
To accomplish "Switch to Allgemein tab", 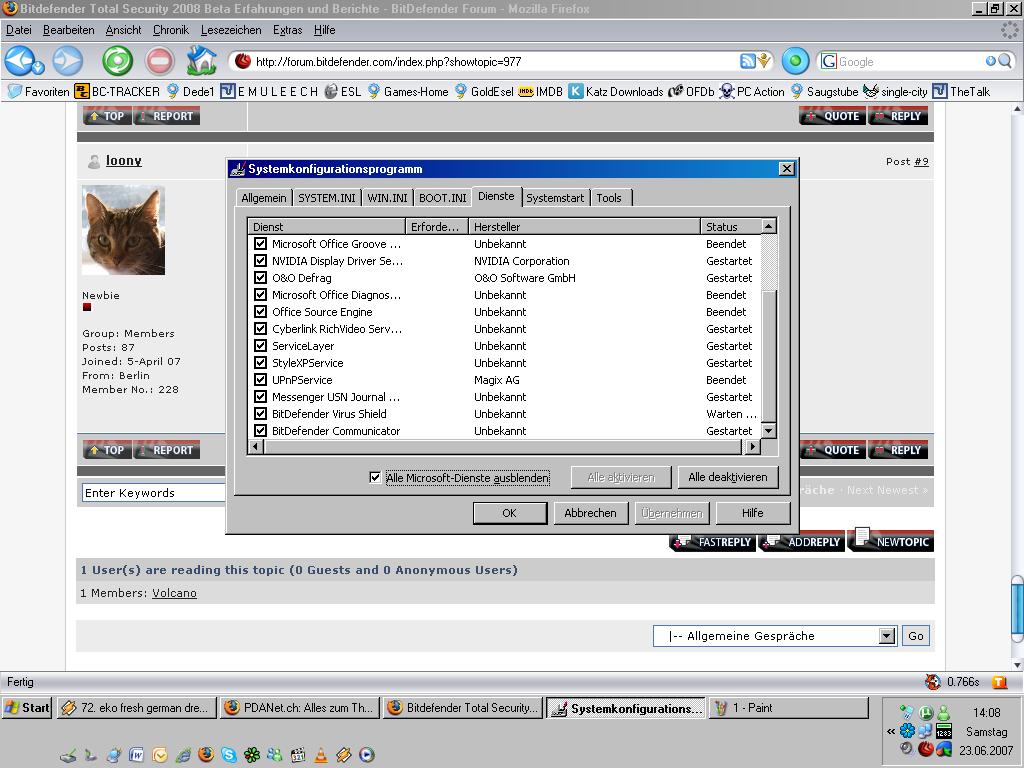I will point(264,198).
